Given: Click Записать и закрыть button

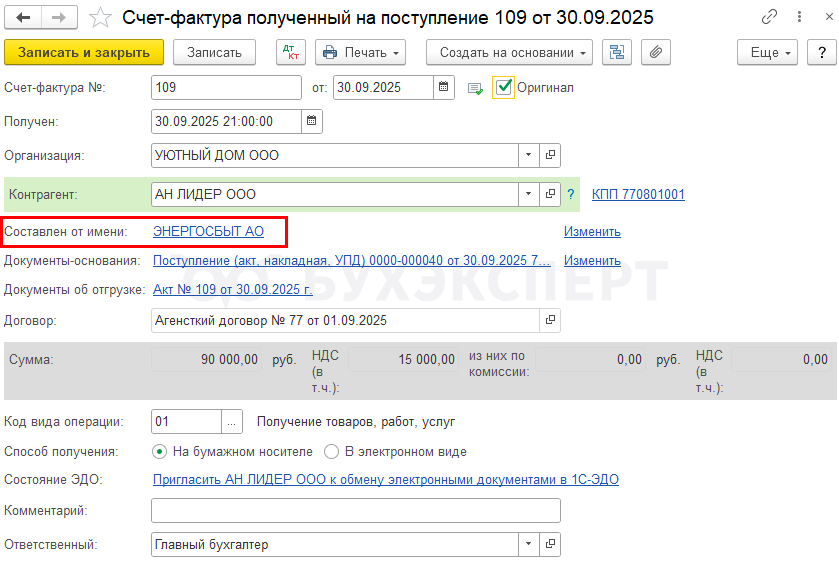Looking at the screenshot, I should pyautogui.click(x=84, y=52).
